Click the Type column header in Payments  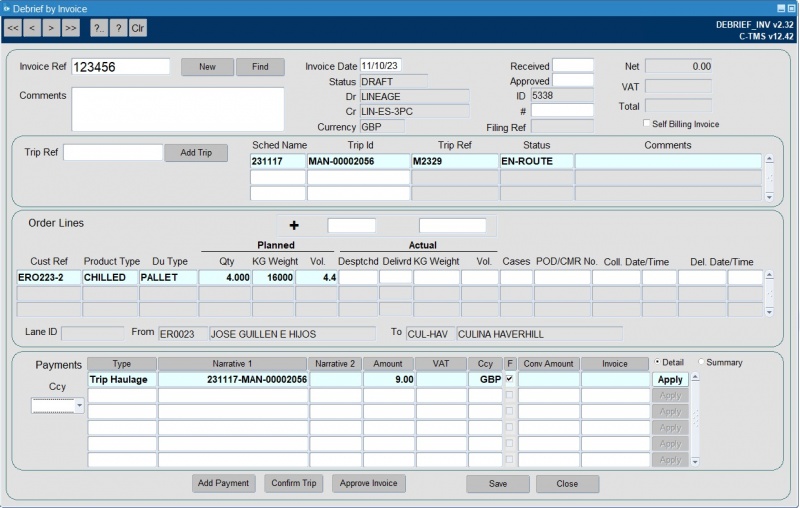(x=122, y=364)
